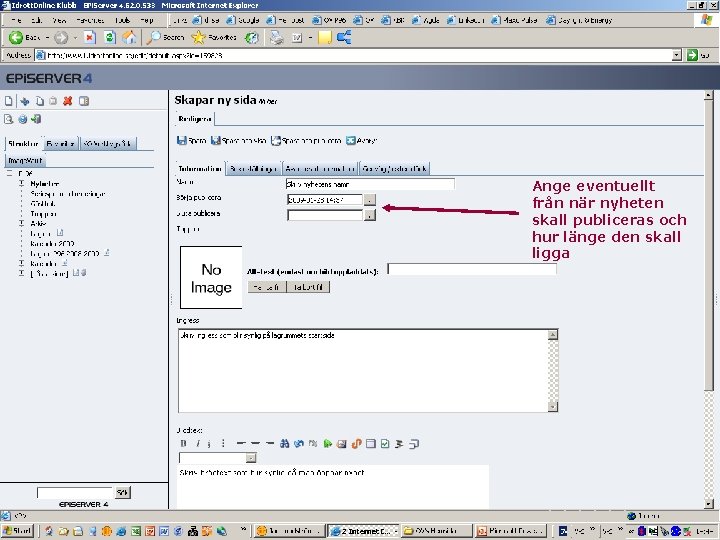The image size is (720, 540).
Task: Click the Spara och publicera button
Action: click(x=306, y=141)
